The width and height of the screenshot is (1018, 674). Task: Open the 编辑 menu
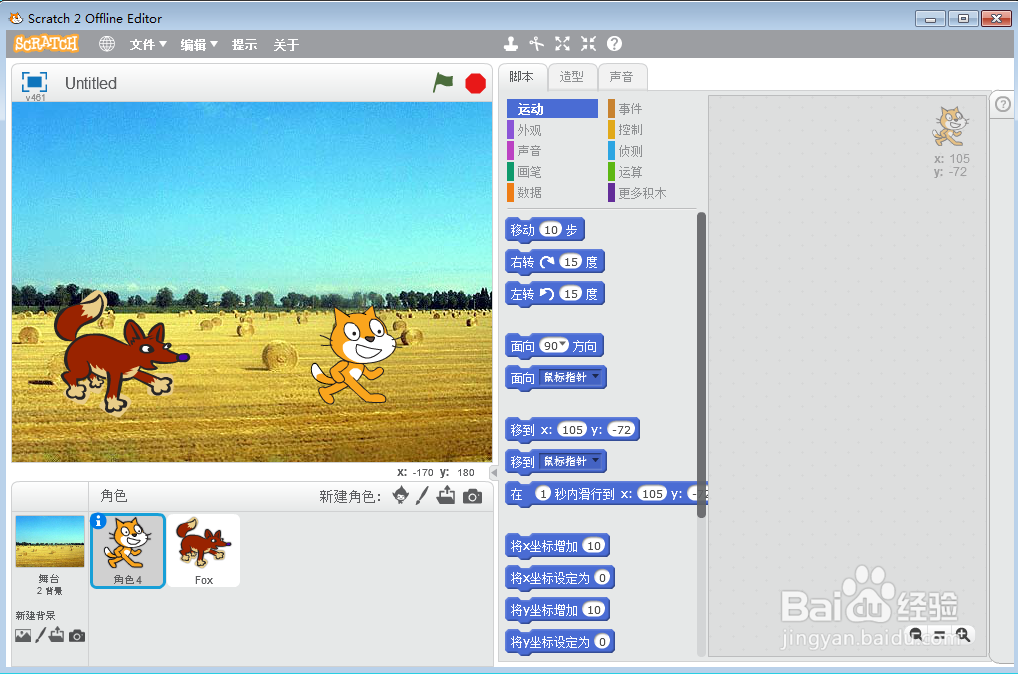(199, 44)
